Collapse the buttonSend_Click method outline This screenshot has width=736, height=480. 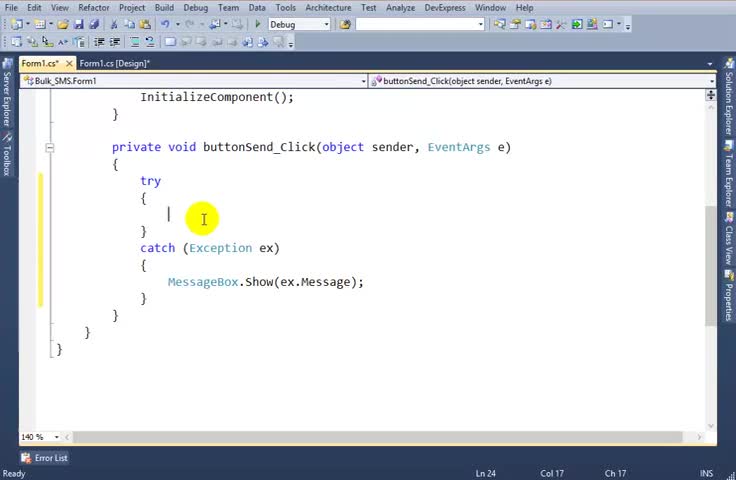pos(50,147)
